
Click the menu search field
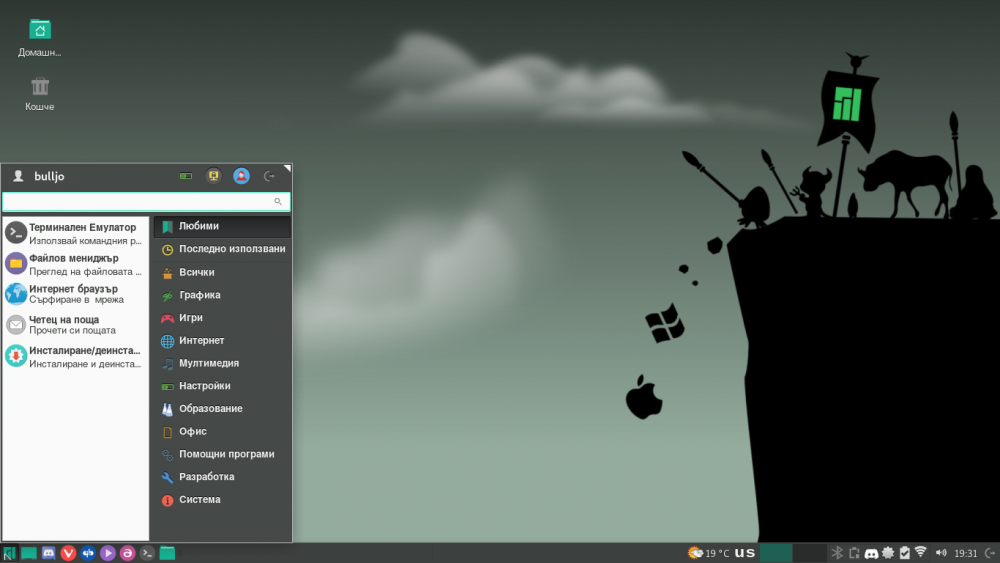click(146, 201)
